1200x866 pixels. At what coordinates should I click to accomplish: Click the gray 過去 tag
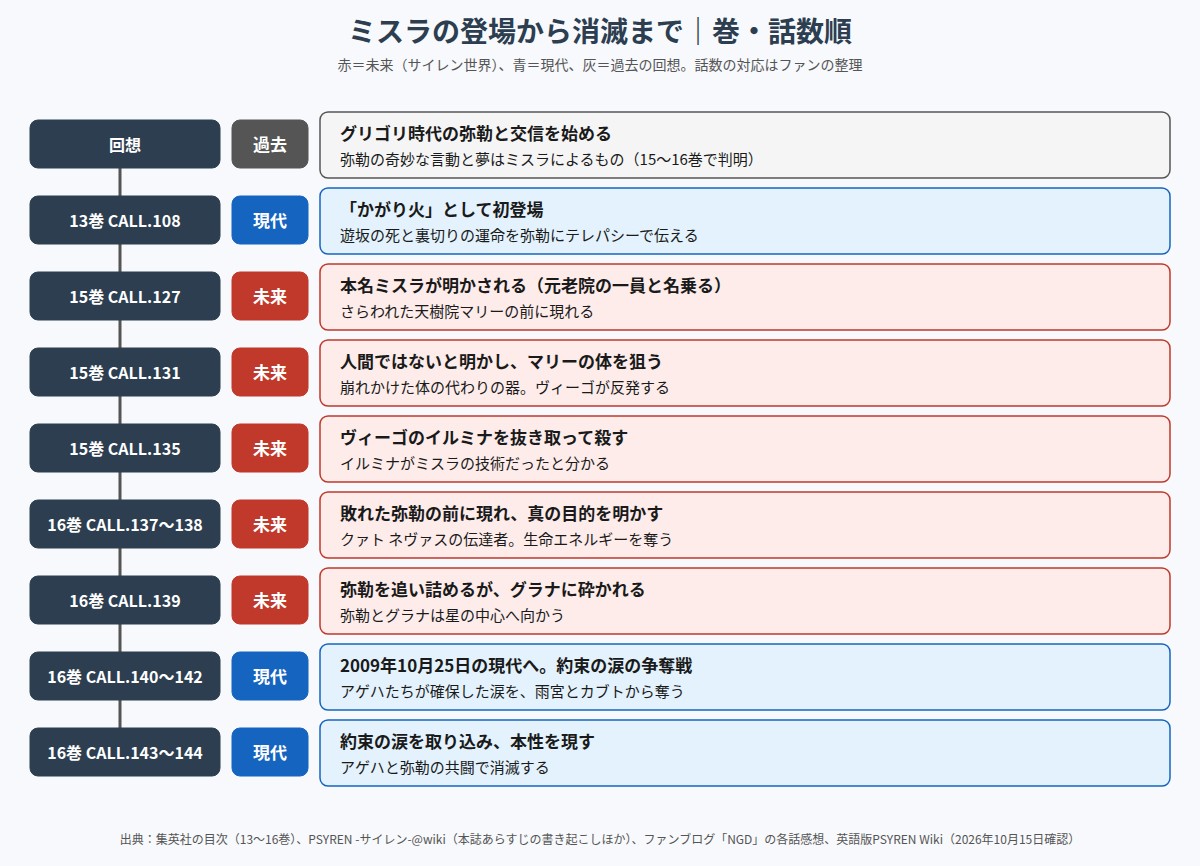pyautogui.click(x=270, y=144)
